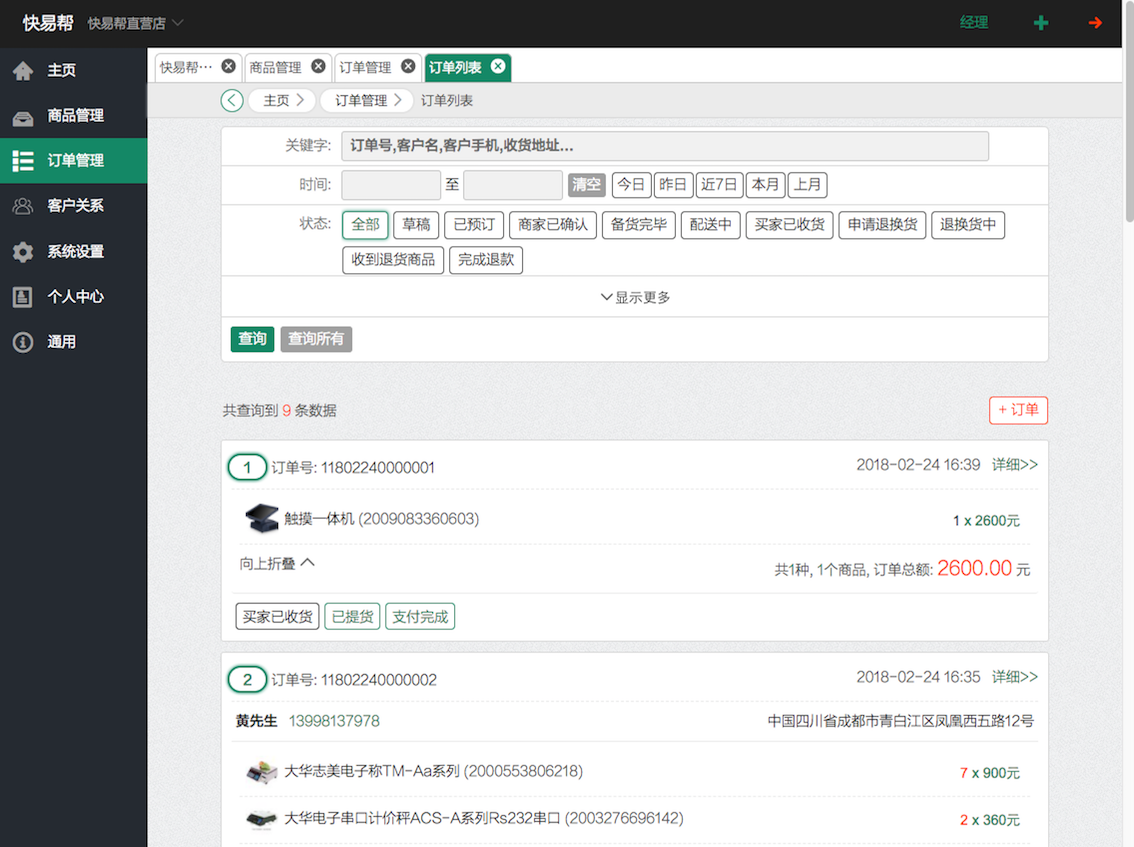This screenshot has height=847, width=1134.
Task: Click 订单管理 breadcrumb item
Action: pyautogui.click(x=367, y=101)
